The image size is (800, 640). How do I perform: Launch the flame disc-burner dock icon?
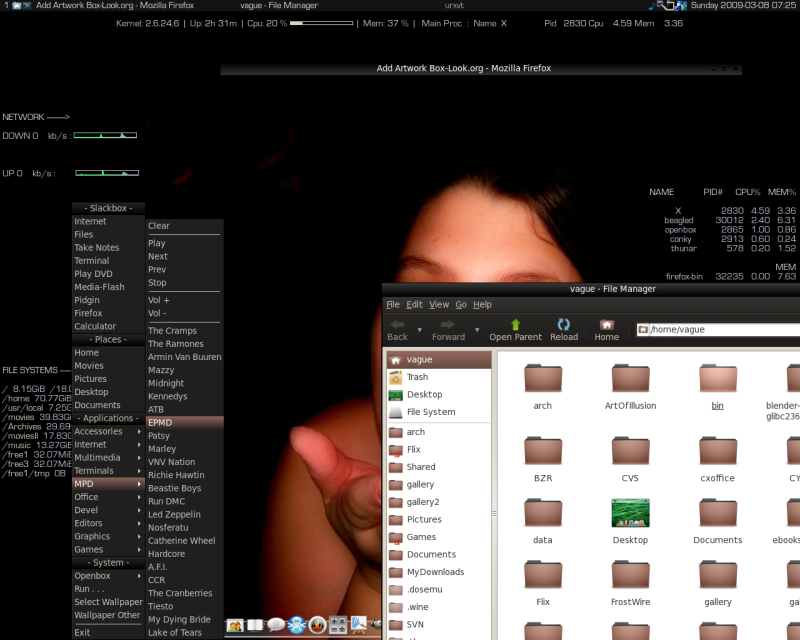(317, 625)
